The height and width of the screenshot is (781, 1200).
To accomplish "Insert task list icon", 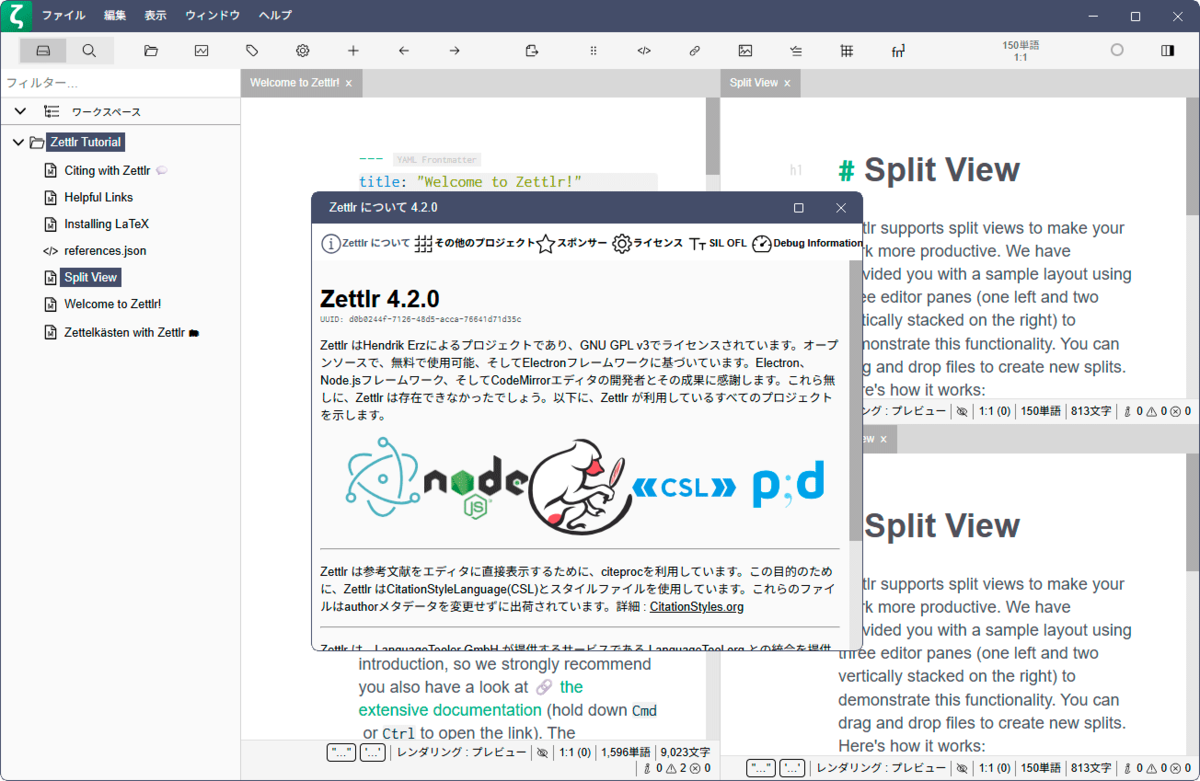I will click(795, 50).
